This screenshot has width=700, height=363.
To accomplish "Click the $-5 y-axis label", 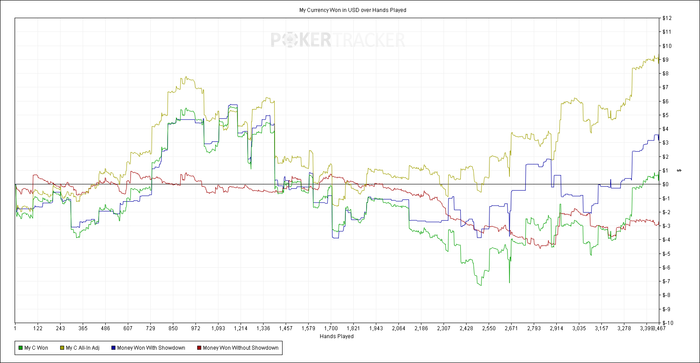I will pos(667,254).
